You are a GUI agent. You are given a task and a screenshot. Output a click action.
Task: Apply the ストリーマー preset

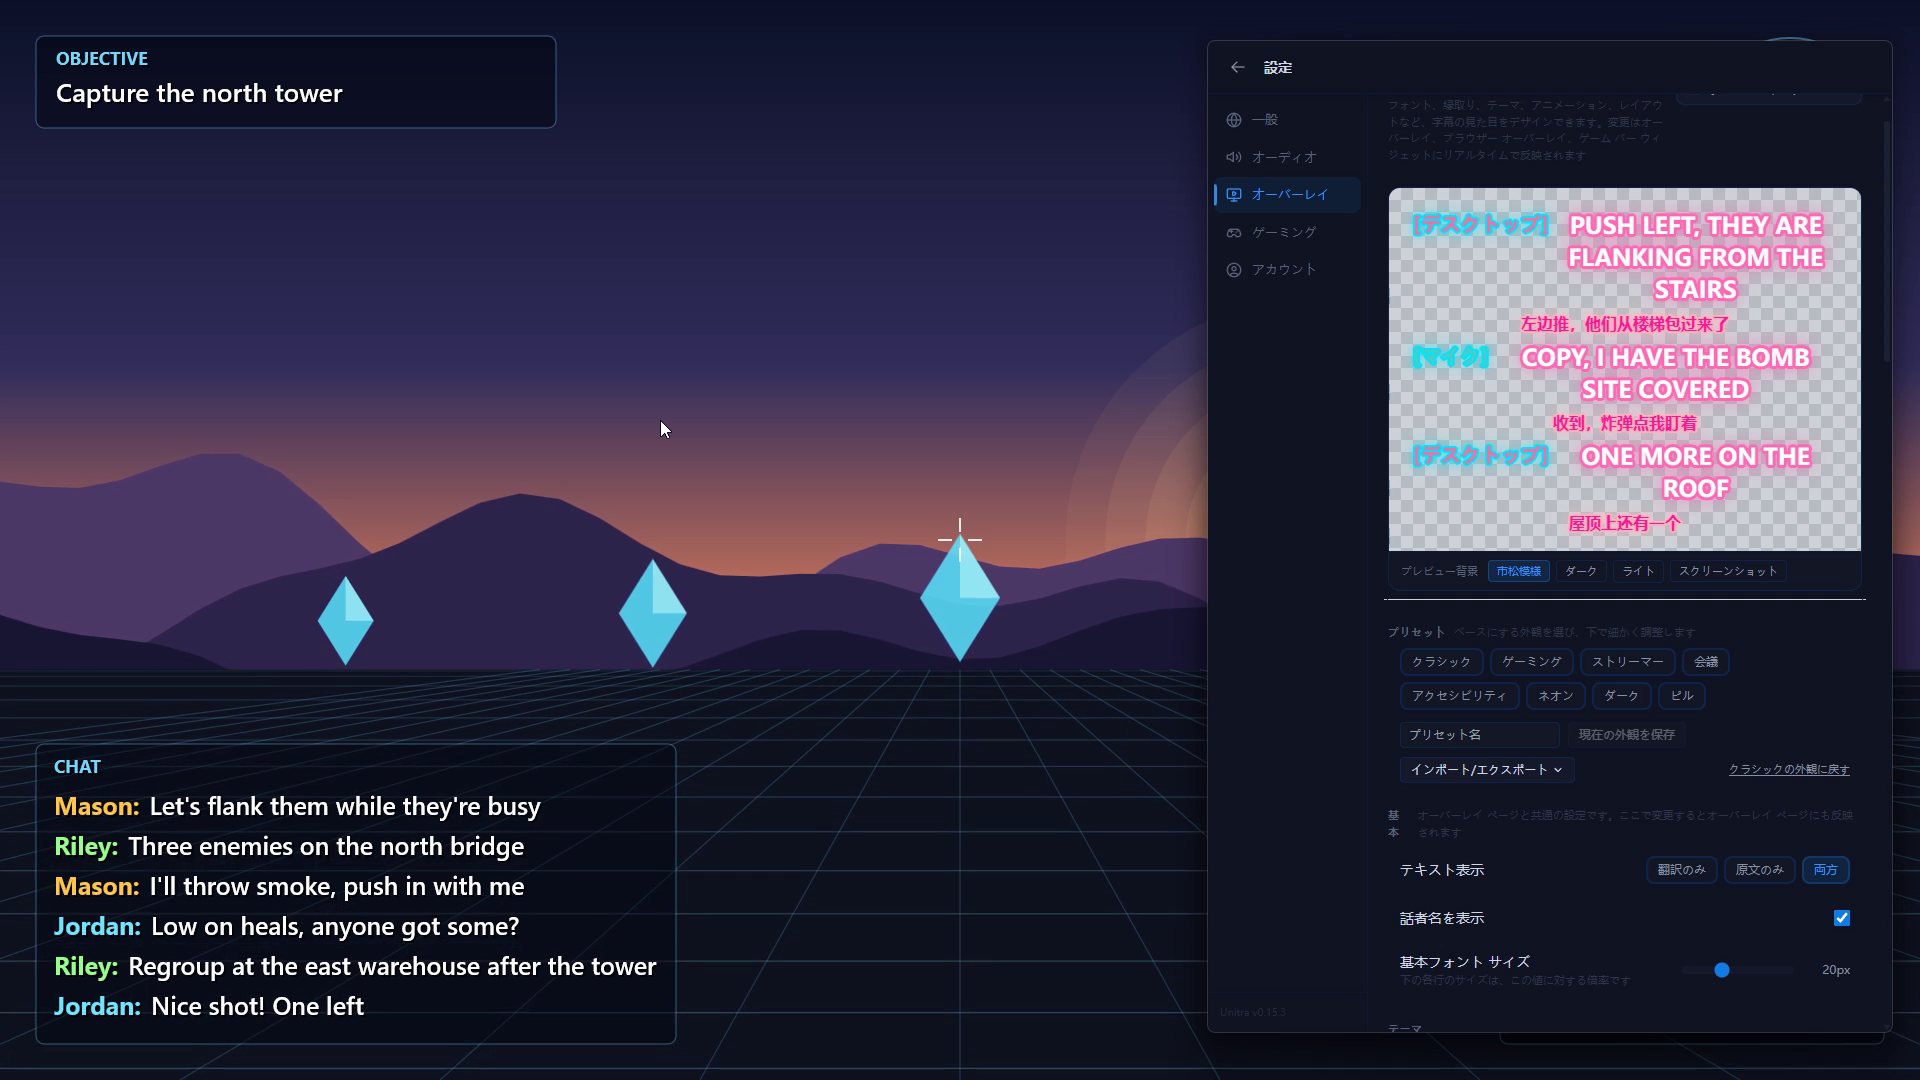(x=1627, y=662)
